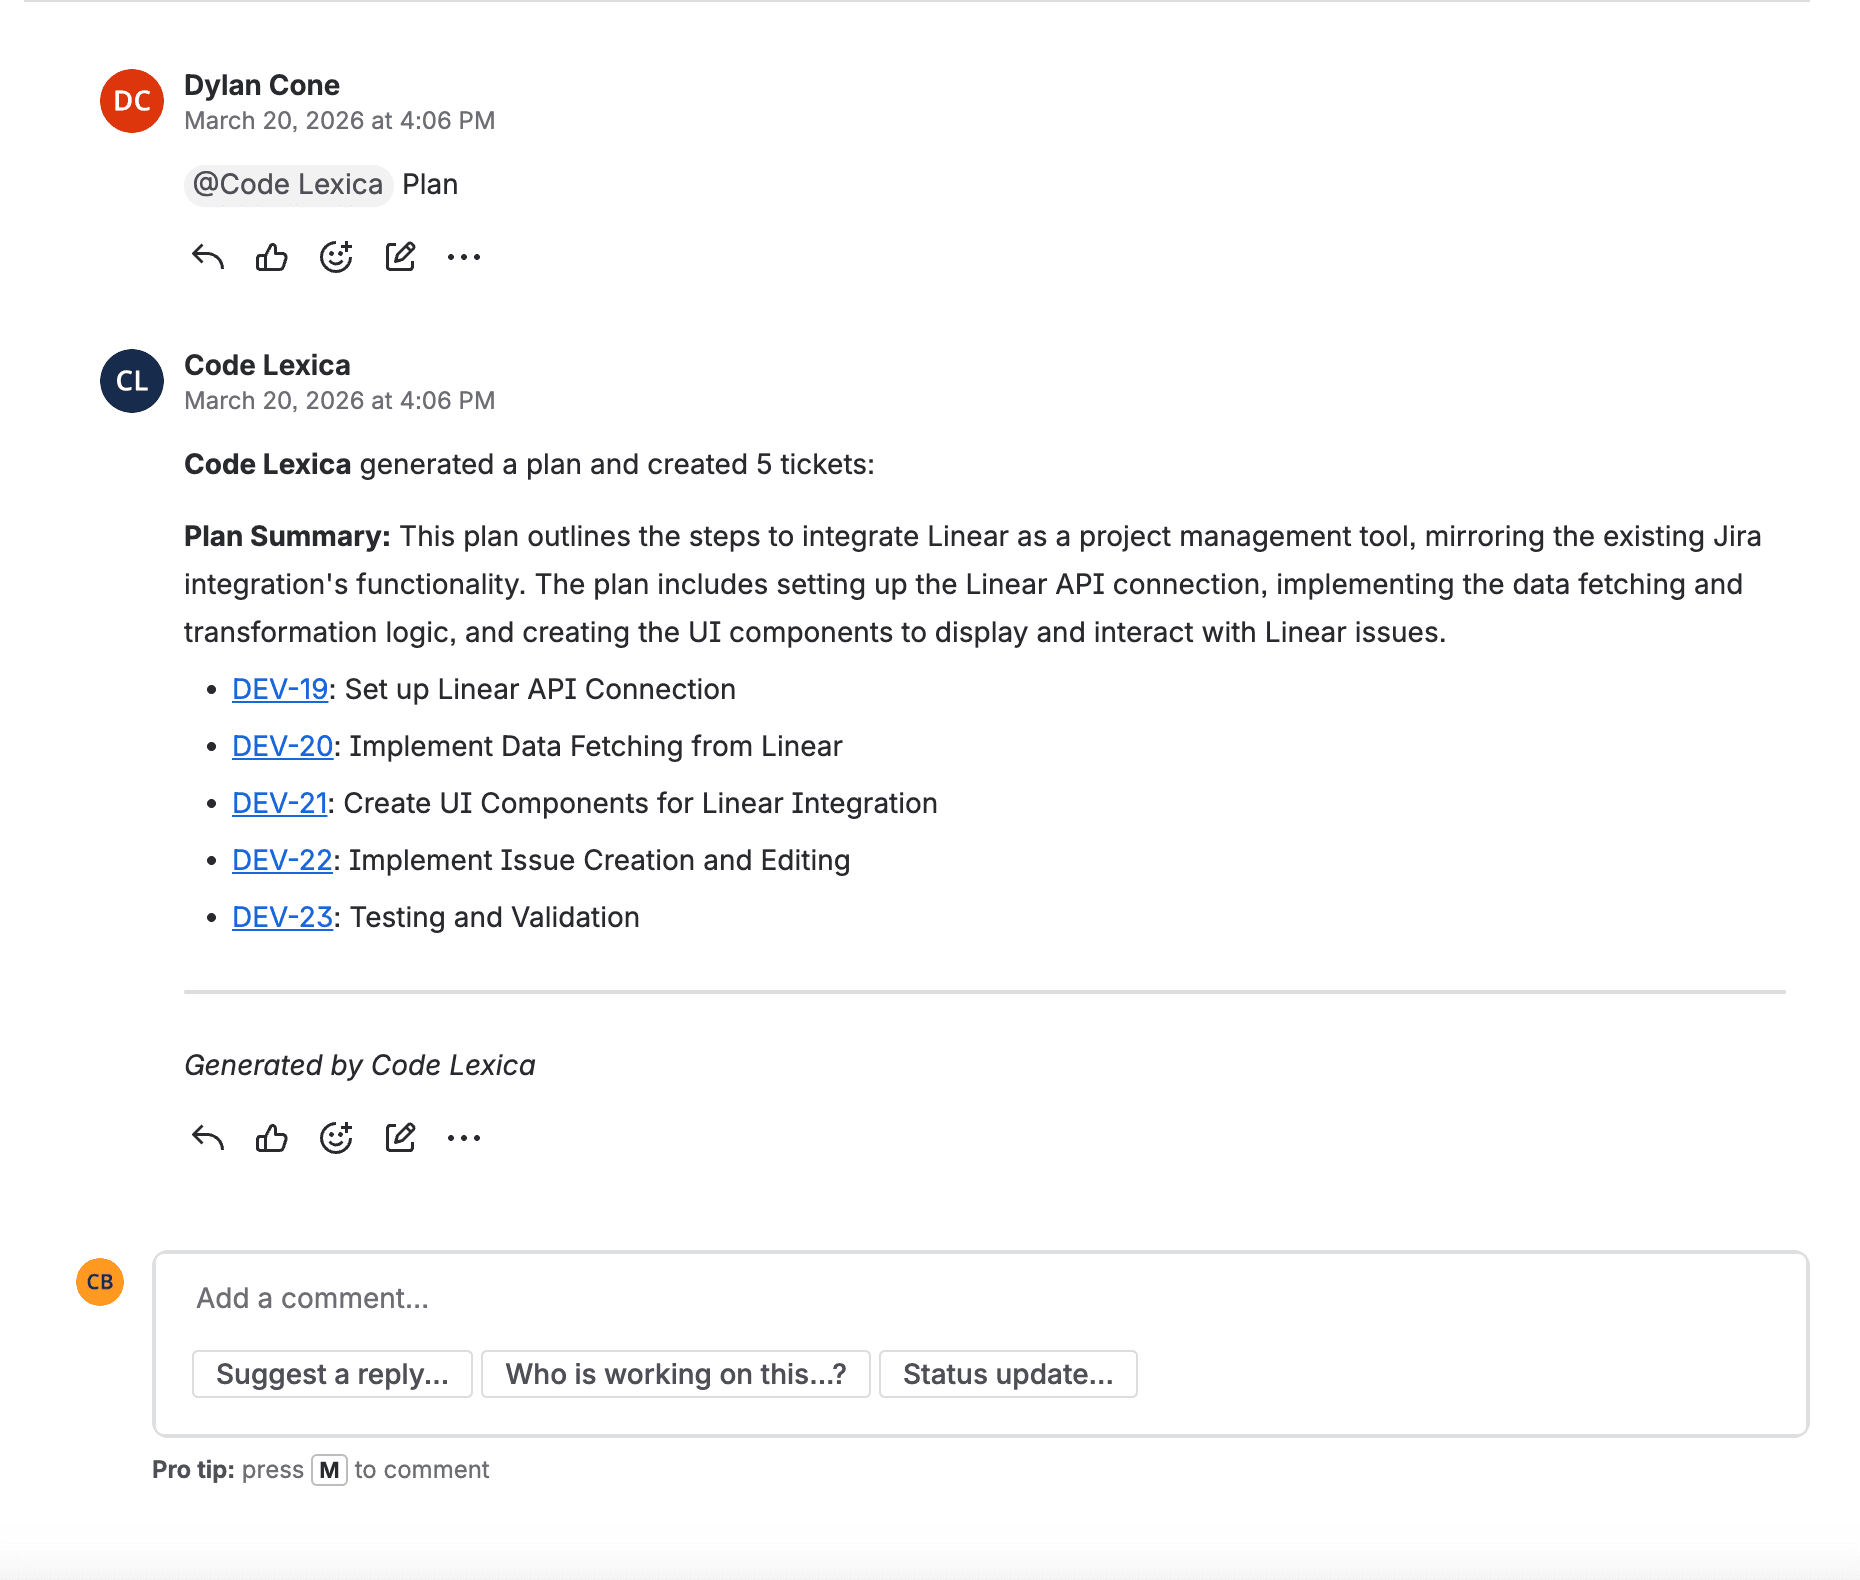Click the Suggest a reply button
The image size is (1860, 1580).
pos(332,1374)
